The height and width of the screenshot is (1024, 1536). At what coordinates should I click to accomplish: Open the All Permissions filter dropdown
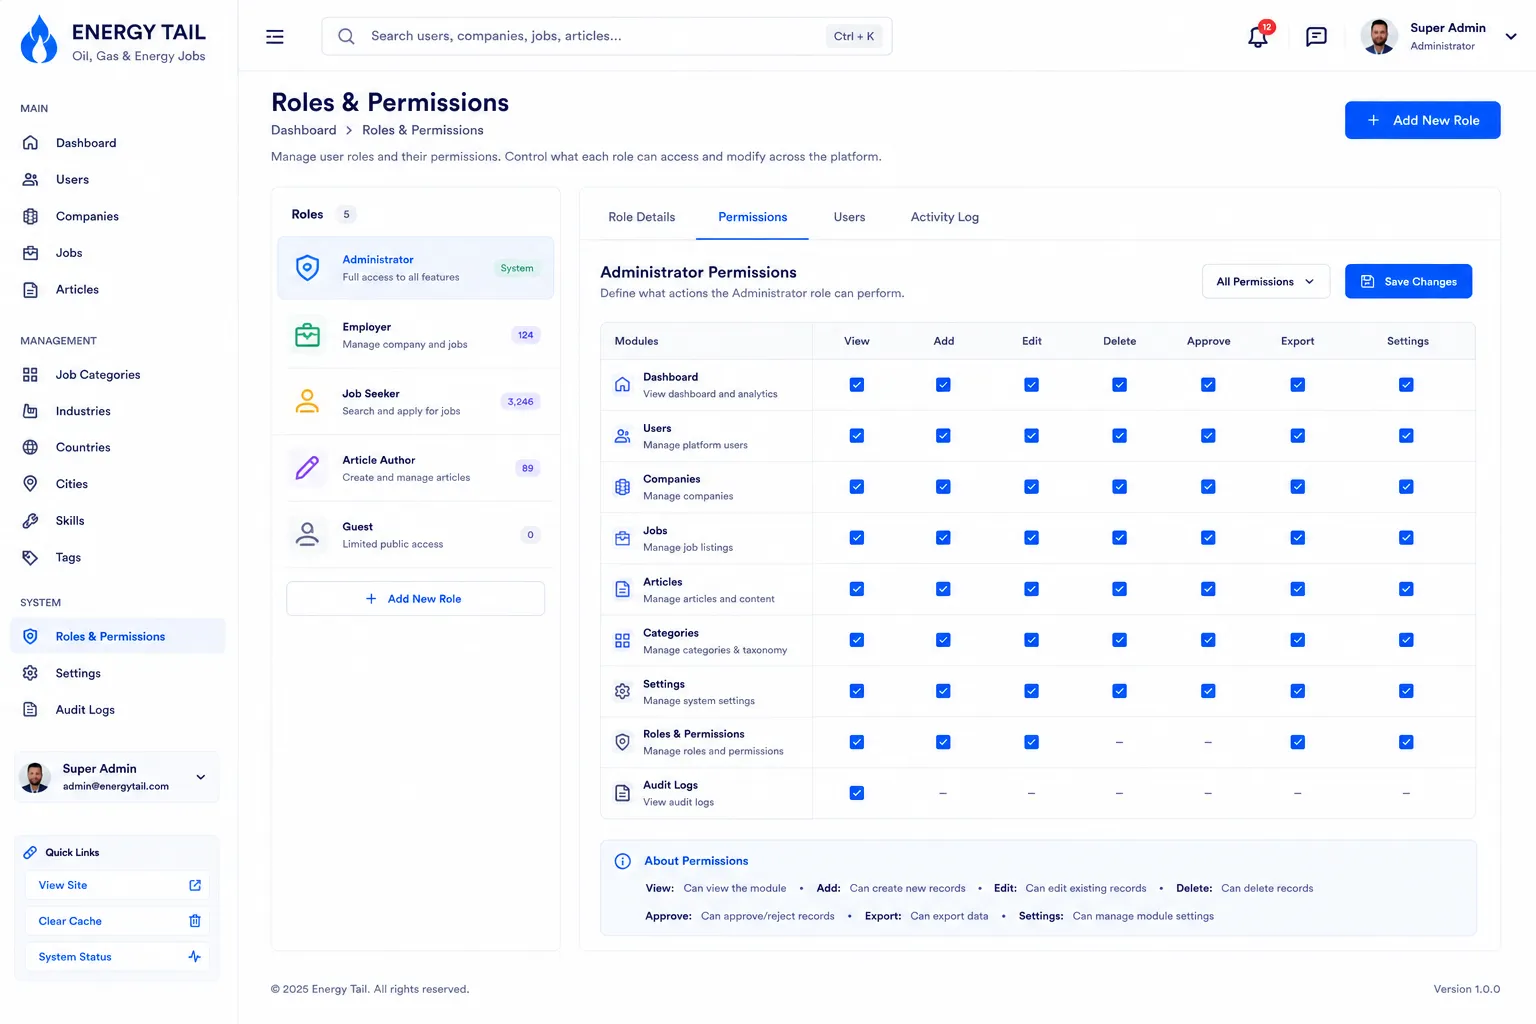pos(1266,282)
